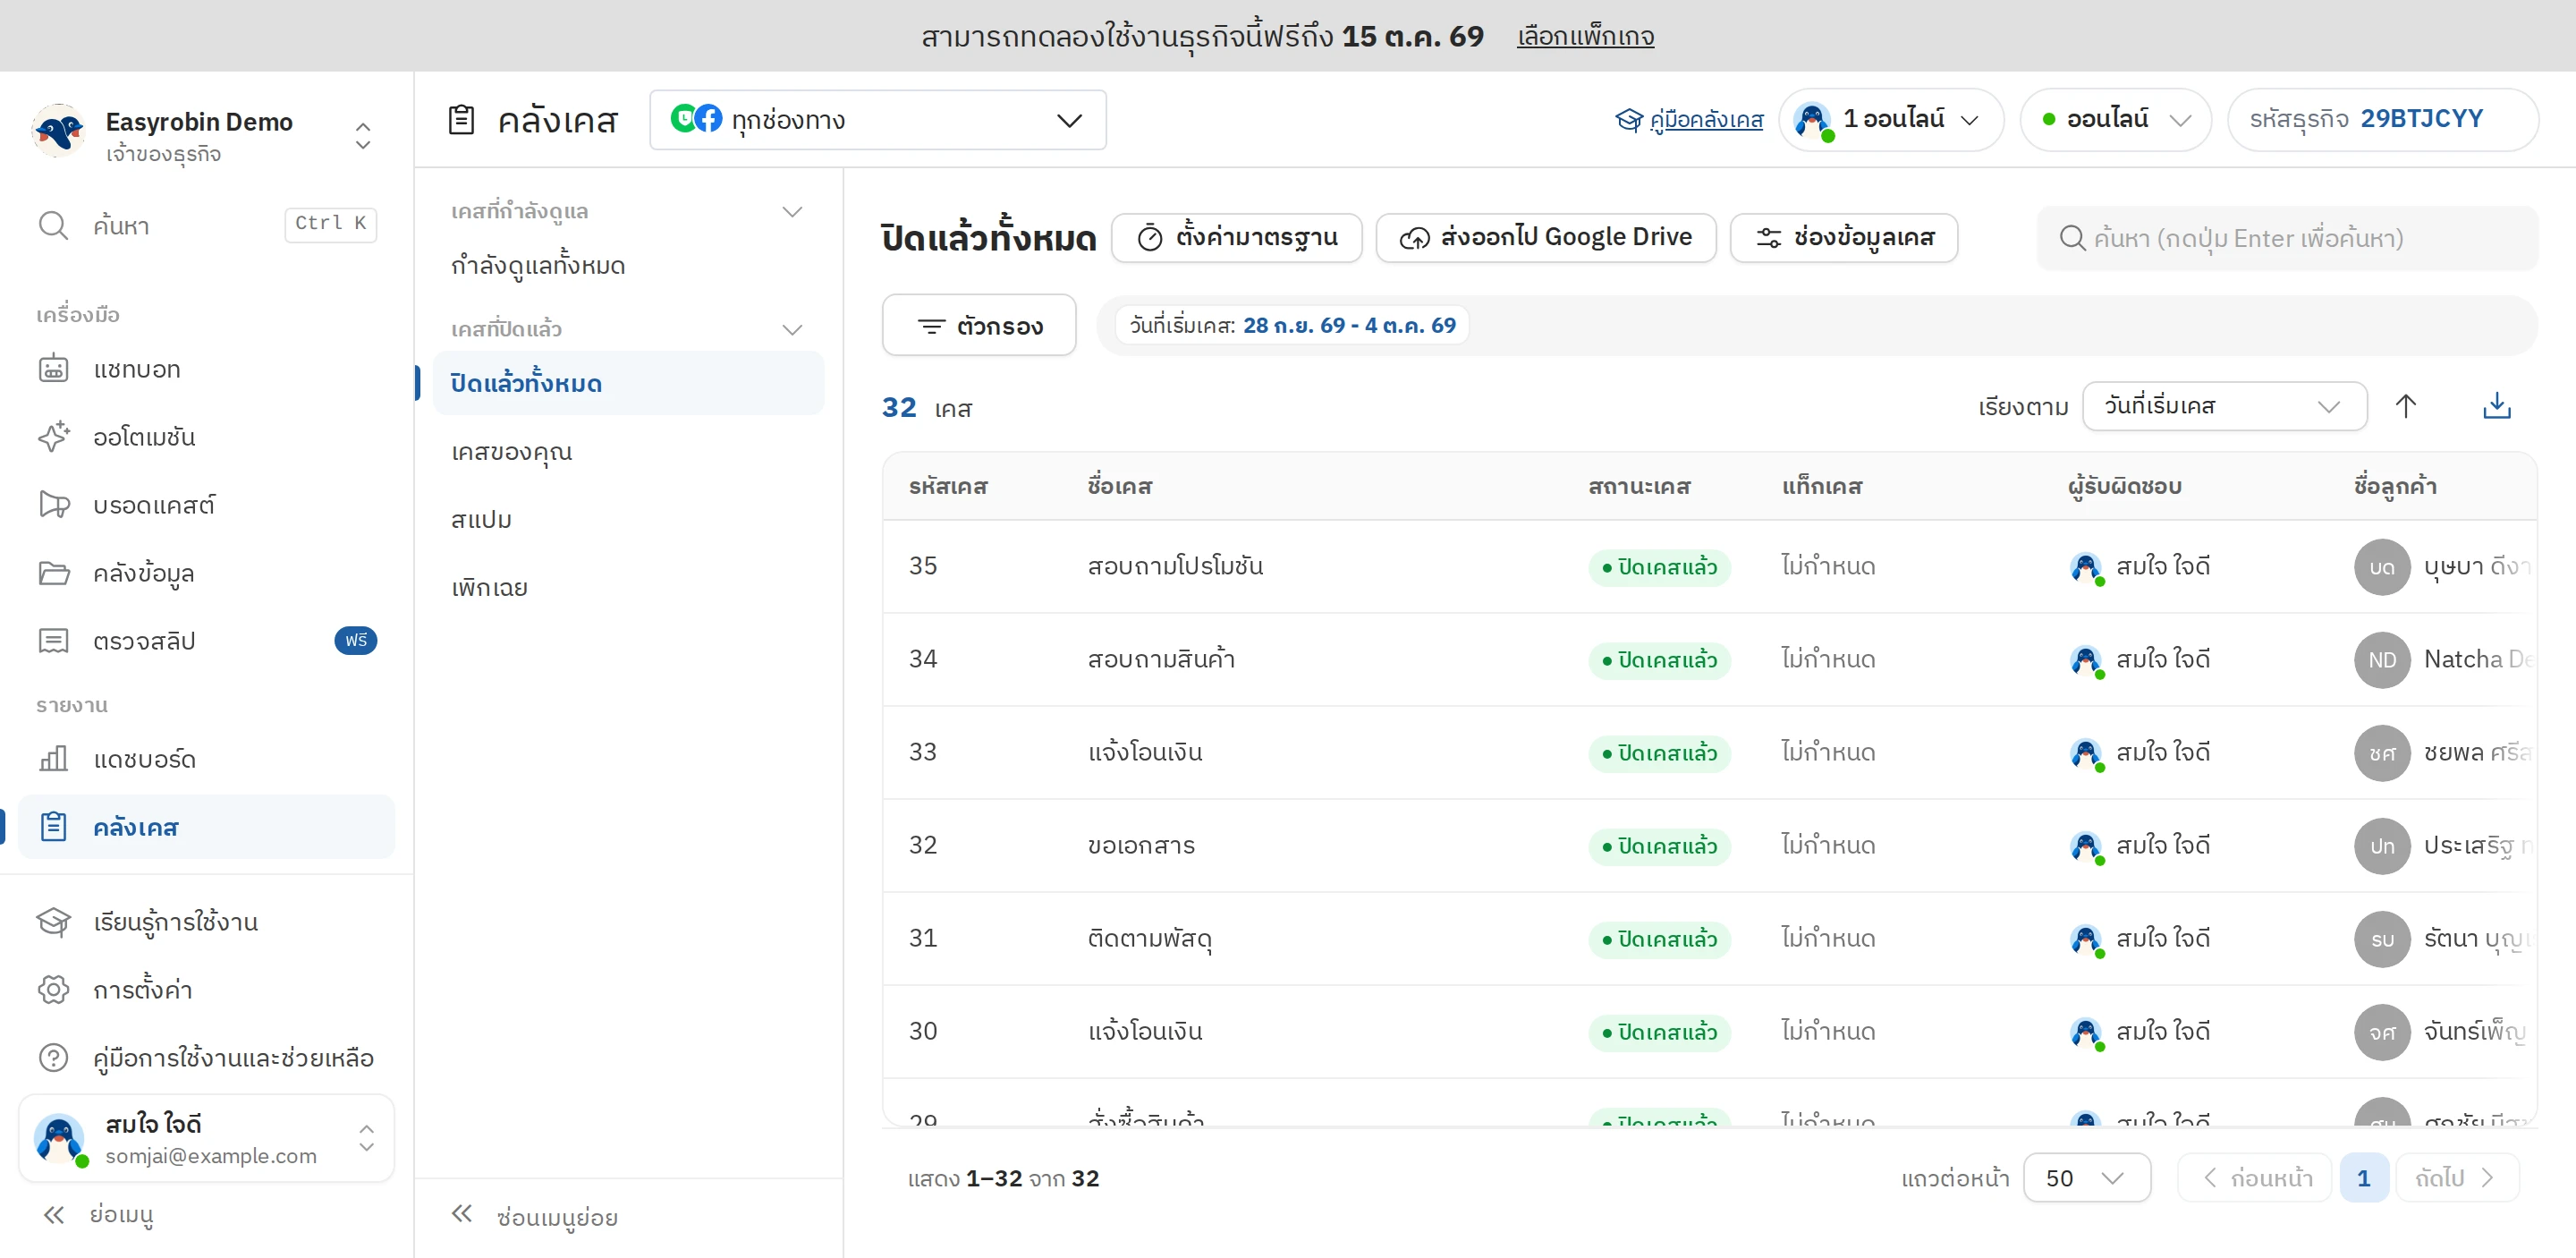Select ปิดแล้วทั้งหมด menu item
2576x1258 pixels.
coord(628,383)
